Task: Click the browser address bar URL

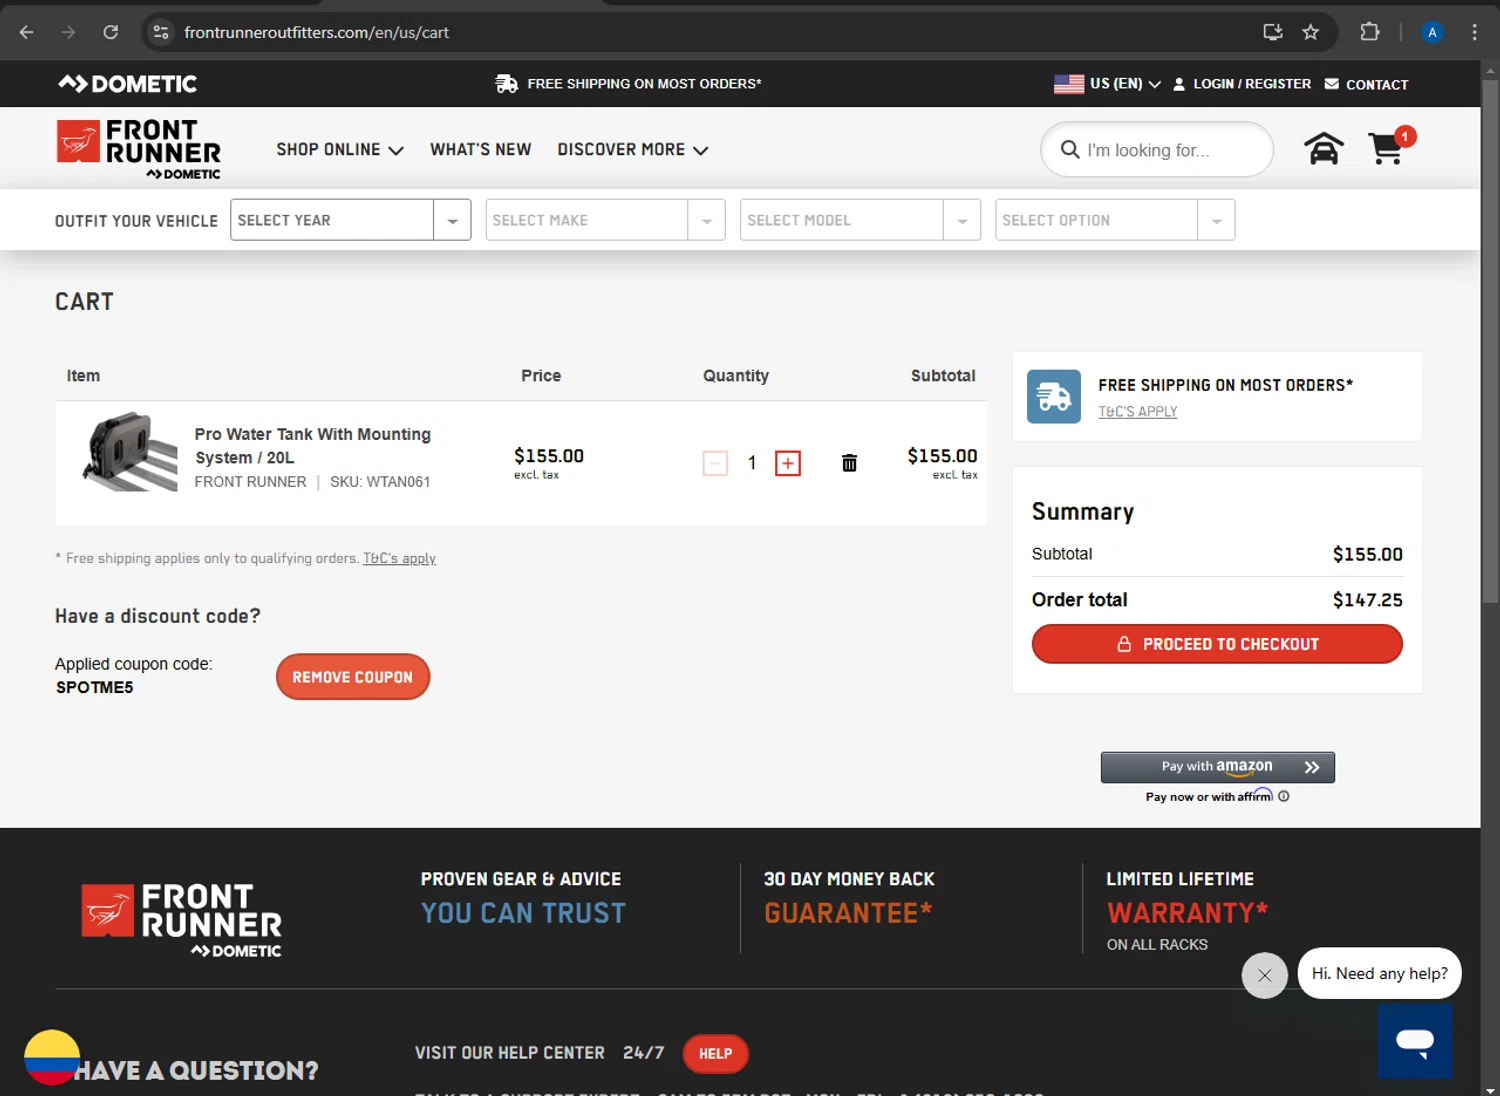Action: pos(316,32)
